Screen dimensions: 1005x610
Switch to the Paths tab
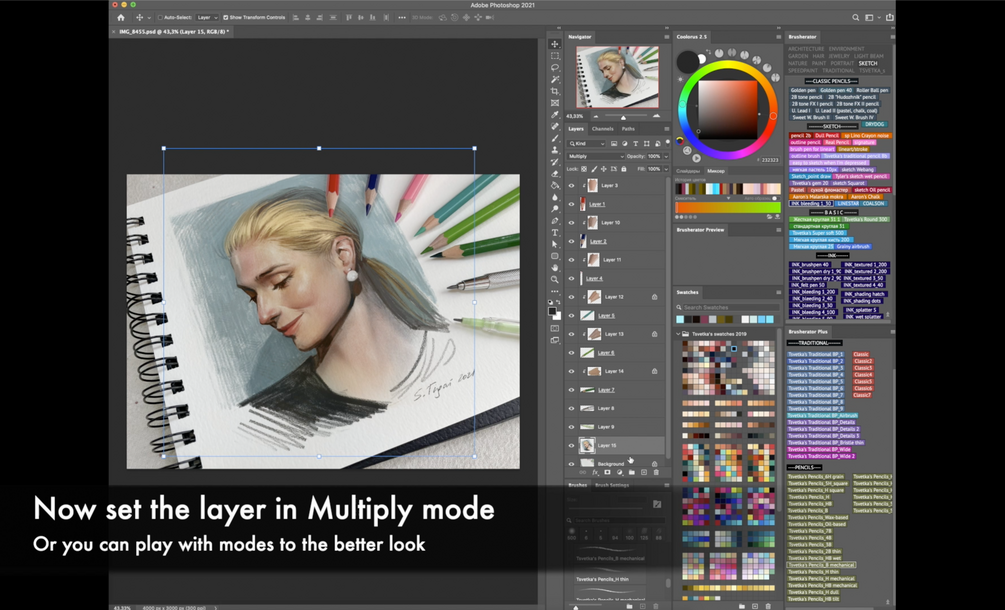(x=628, y=129)
